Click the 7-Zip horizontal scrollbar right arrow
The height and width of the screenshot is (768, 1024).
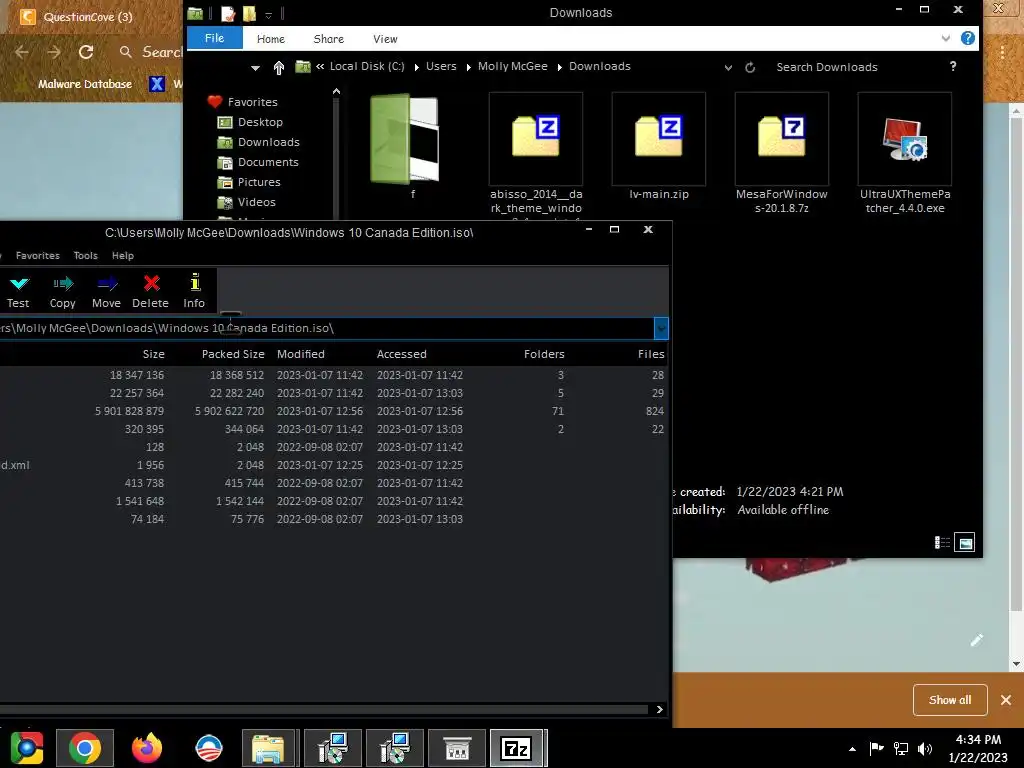coord(660,709)
